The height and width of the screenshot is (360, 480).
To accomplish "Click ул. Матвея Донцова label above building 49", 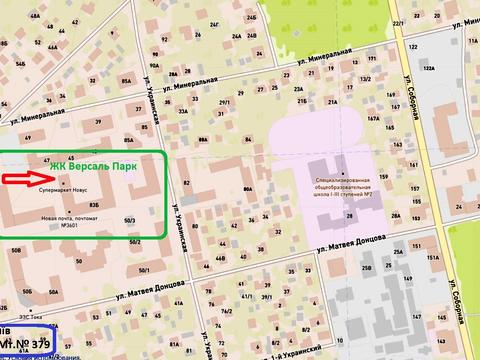I will (150, 290).
